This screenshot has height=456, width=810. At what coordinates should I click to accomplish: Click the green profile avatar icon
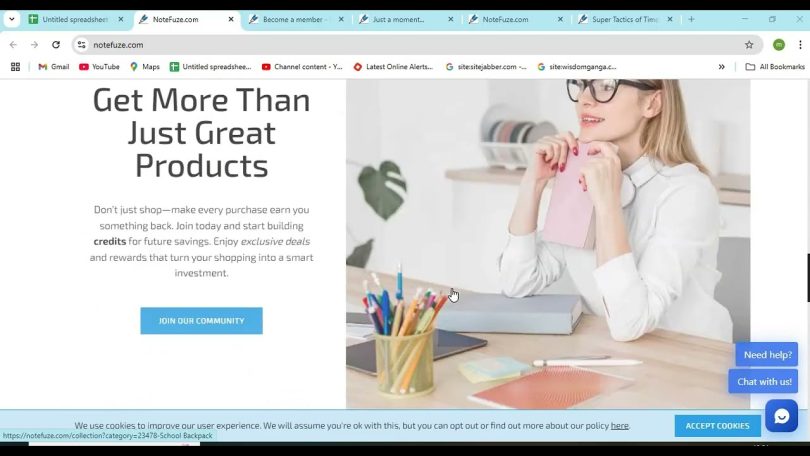point(779,45)
